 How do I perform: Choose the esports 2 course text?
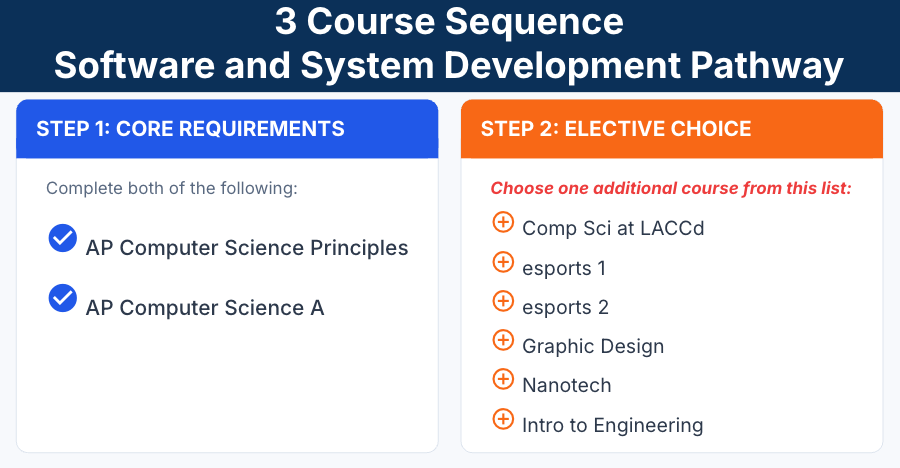click(x=565, y=307)
